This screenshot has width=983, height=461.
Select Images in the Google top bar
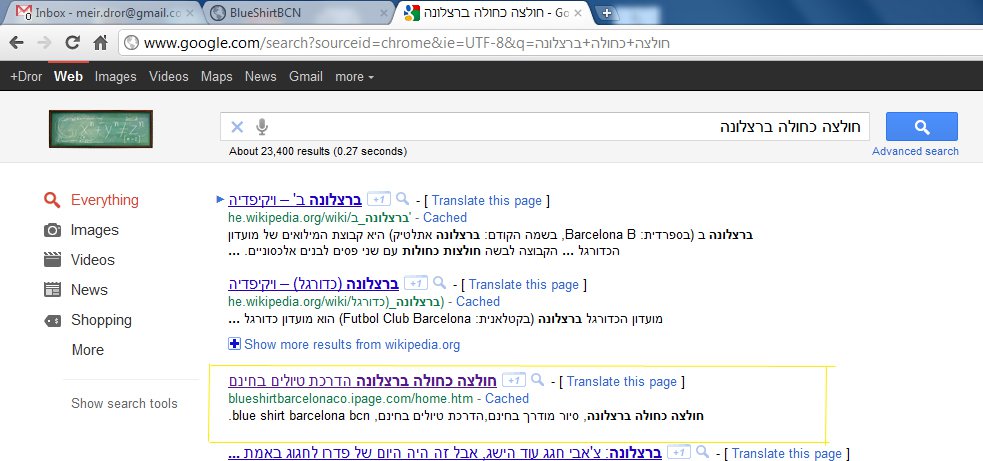[x=115, y=77]
